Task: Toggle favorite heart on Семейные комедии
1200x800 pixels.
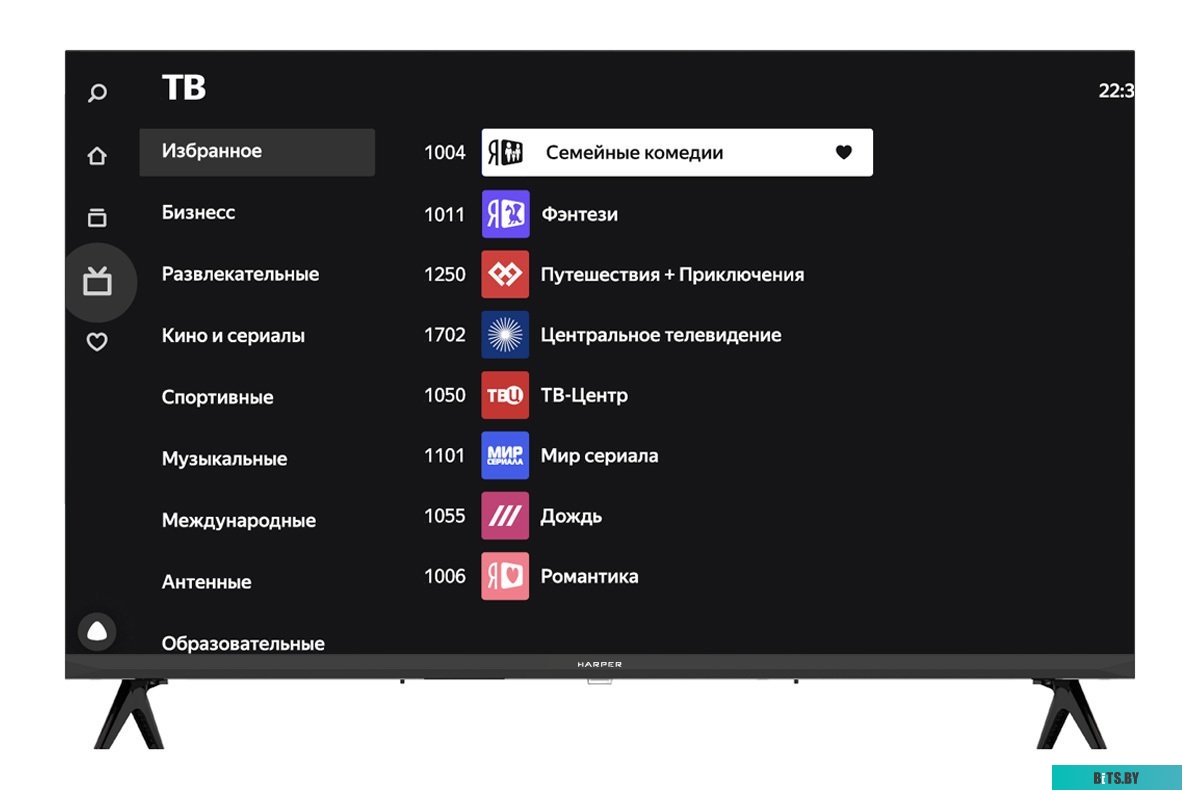Action: click(844, 153)
